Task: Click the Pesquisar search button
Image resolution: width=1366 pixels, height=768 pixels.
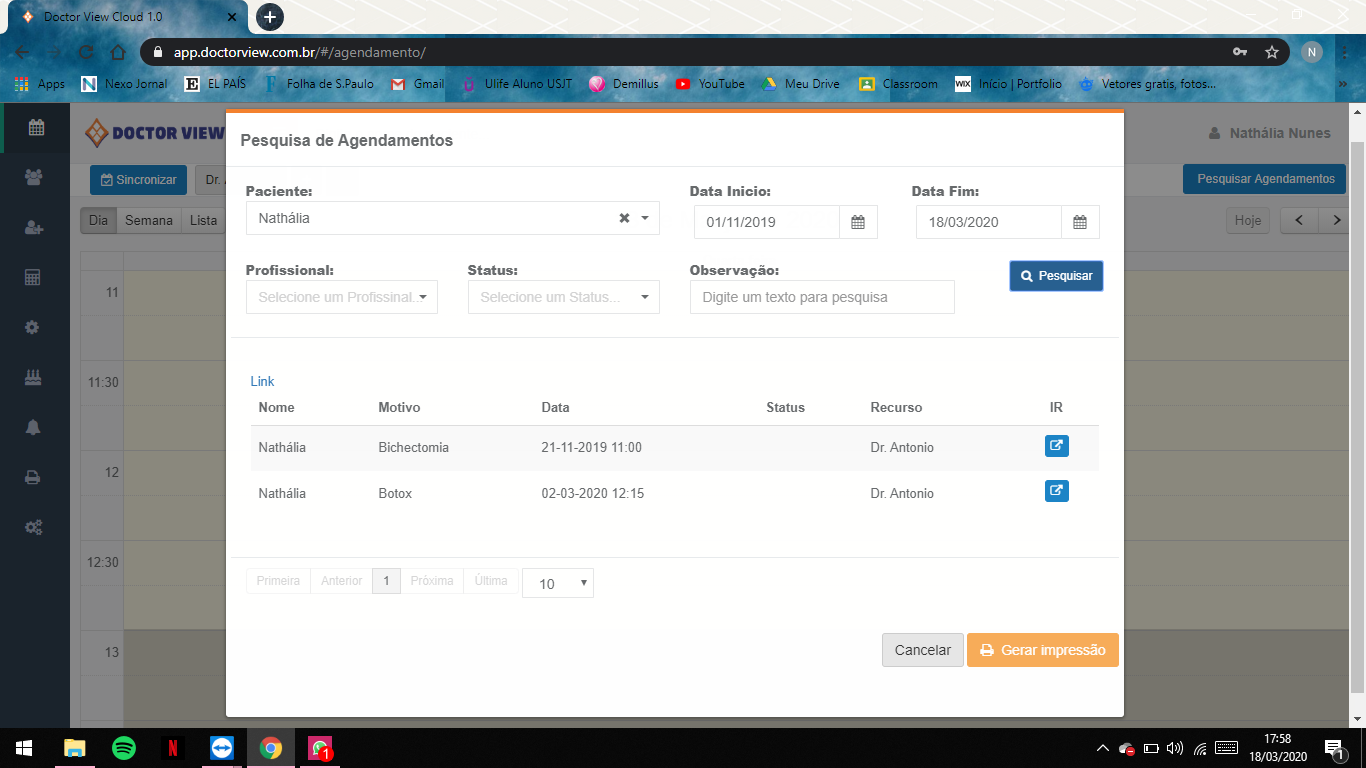Action: tap(1056, 276)
